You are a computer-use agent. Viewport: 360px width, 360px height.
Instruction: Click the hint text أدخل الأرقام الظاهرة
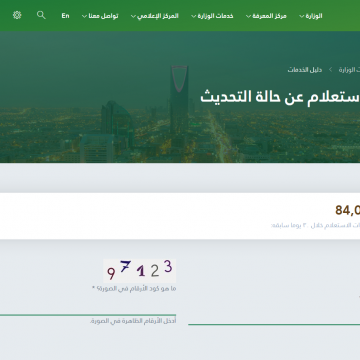pyautogui.click(x=133, y=321)
